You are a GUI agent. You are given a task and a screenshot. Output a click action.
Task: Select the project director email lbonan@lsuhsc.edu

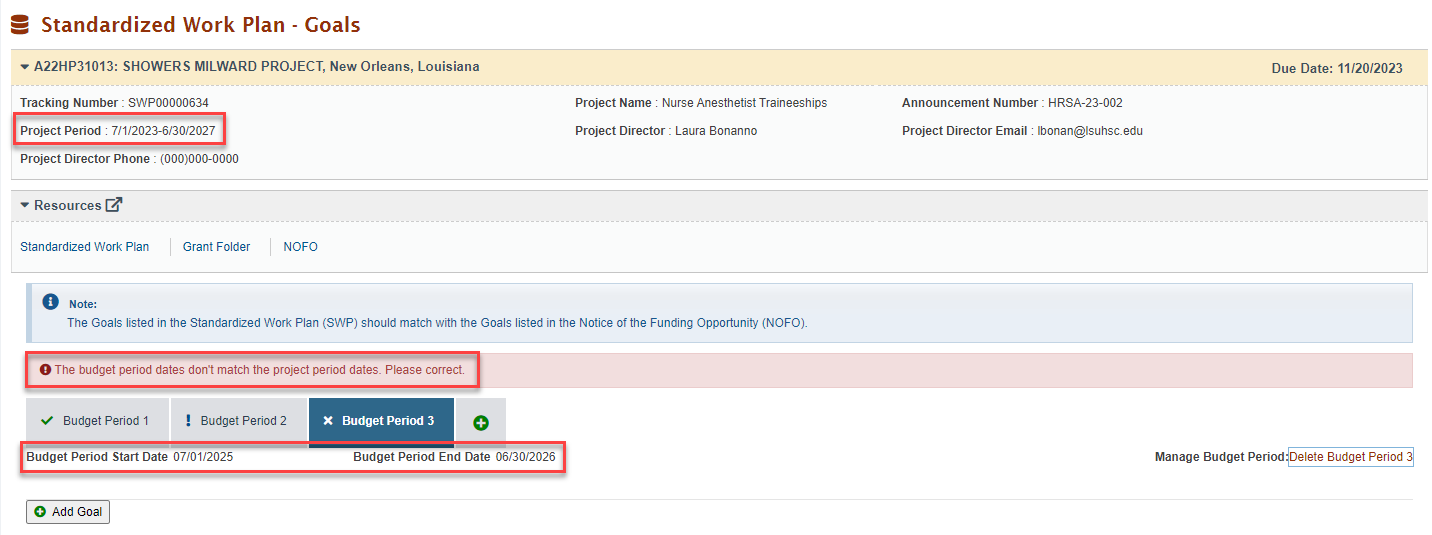[x=1090, y=131]
